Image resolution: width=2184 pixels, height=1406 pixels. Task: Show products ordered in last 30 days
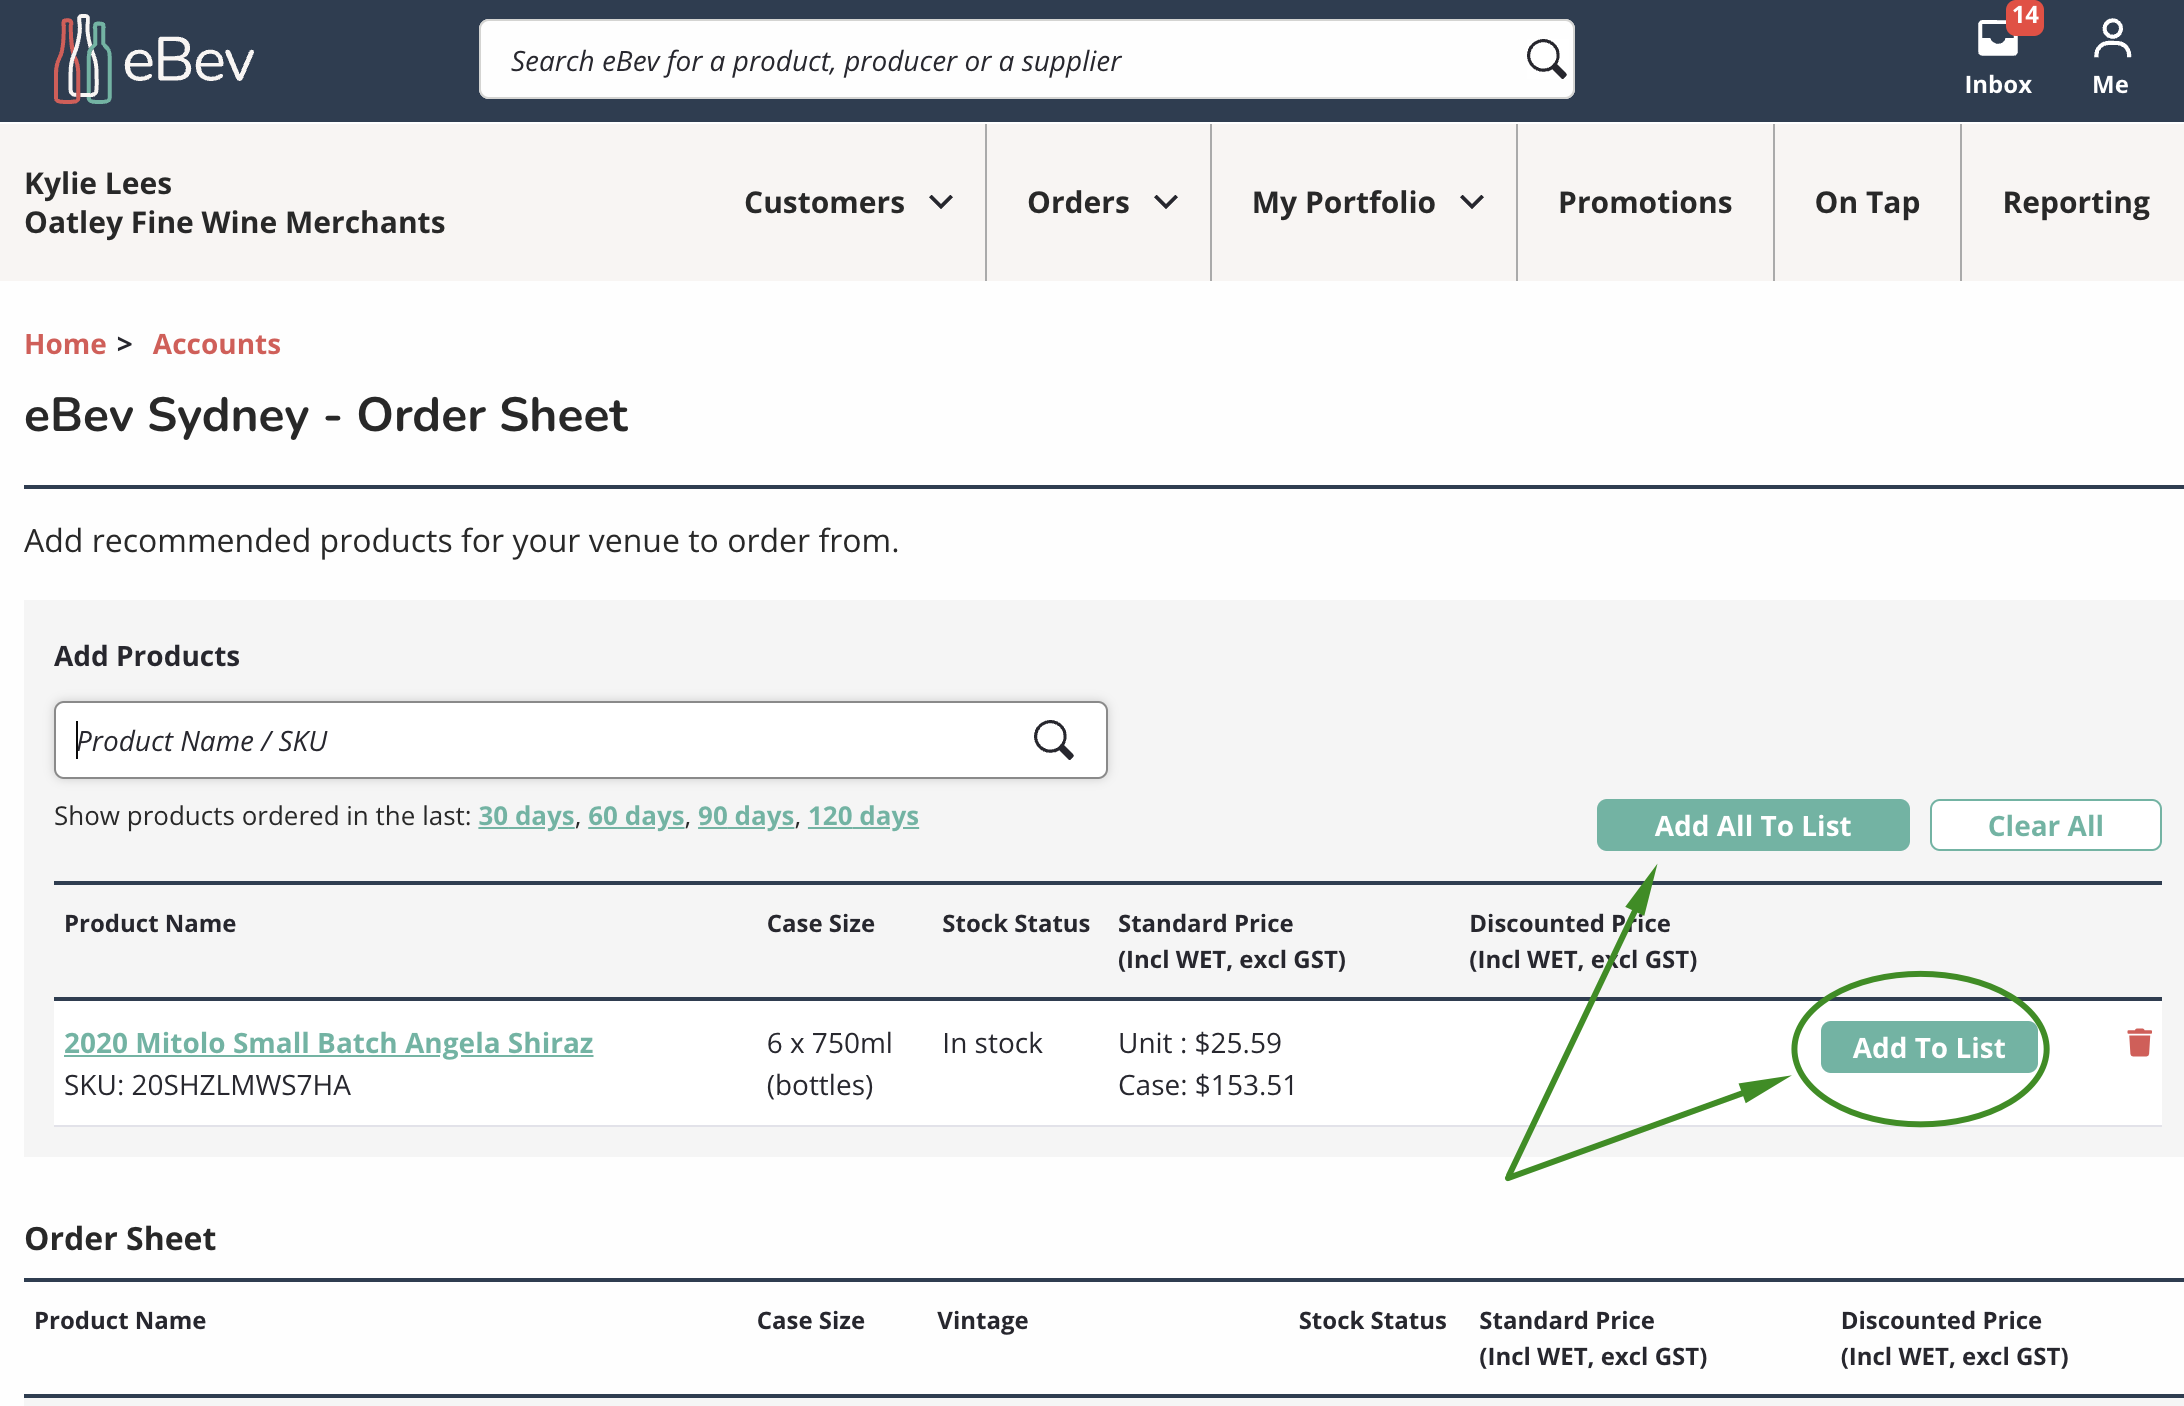click(x=526, y=816)
